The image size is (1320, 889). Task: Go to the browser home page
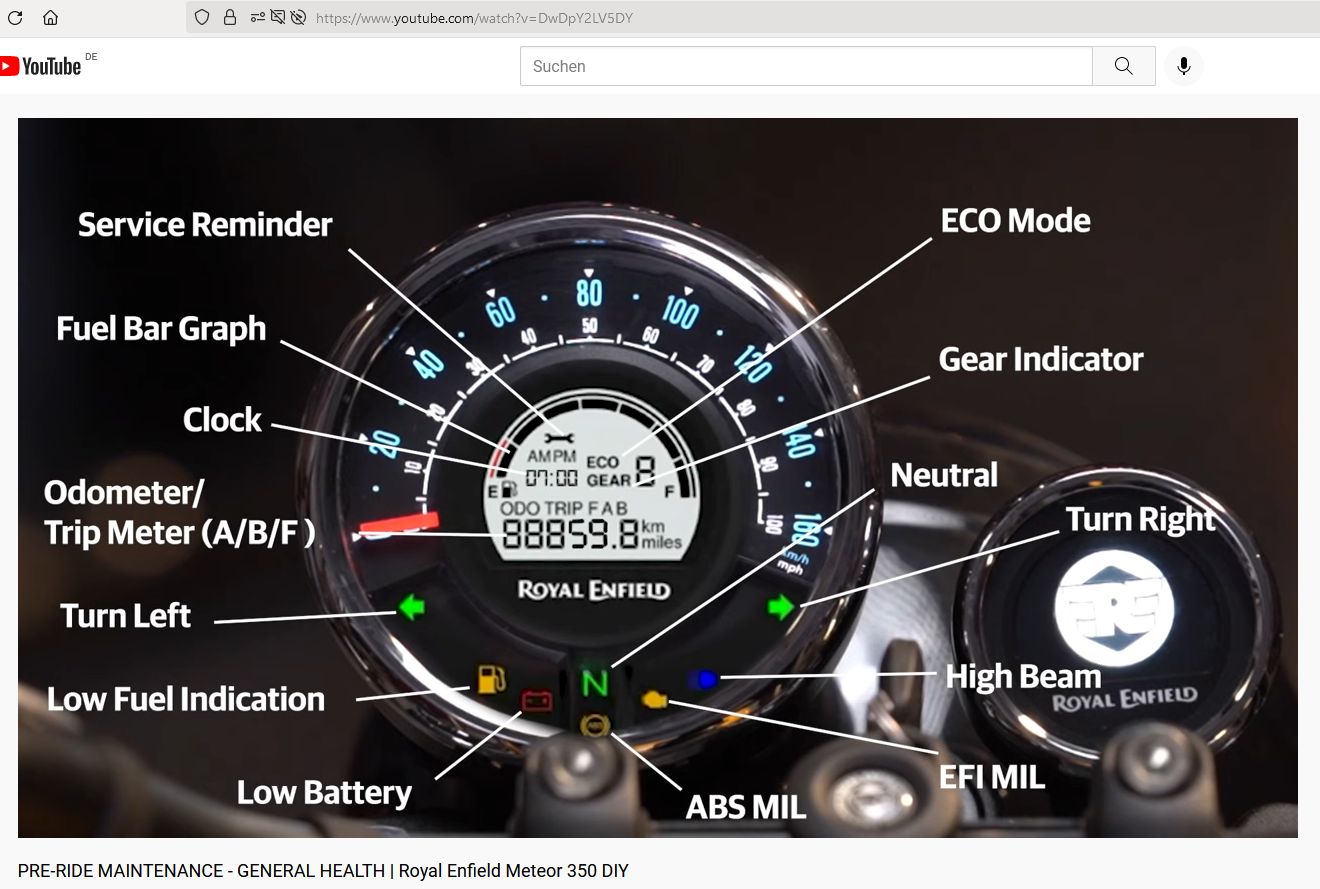pyautogui.click(x=50, y=17)
